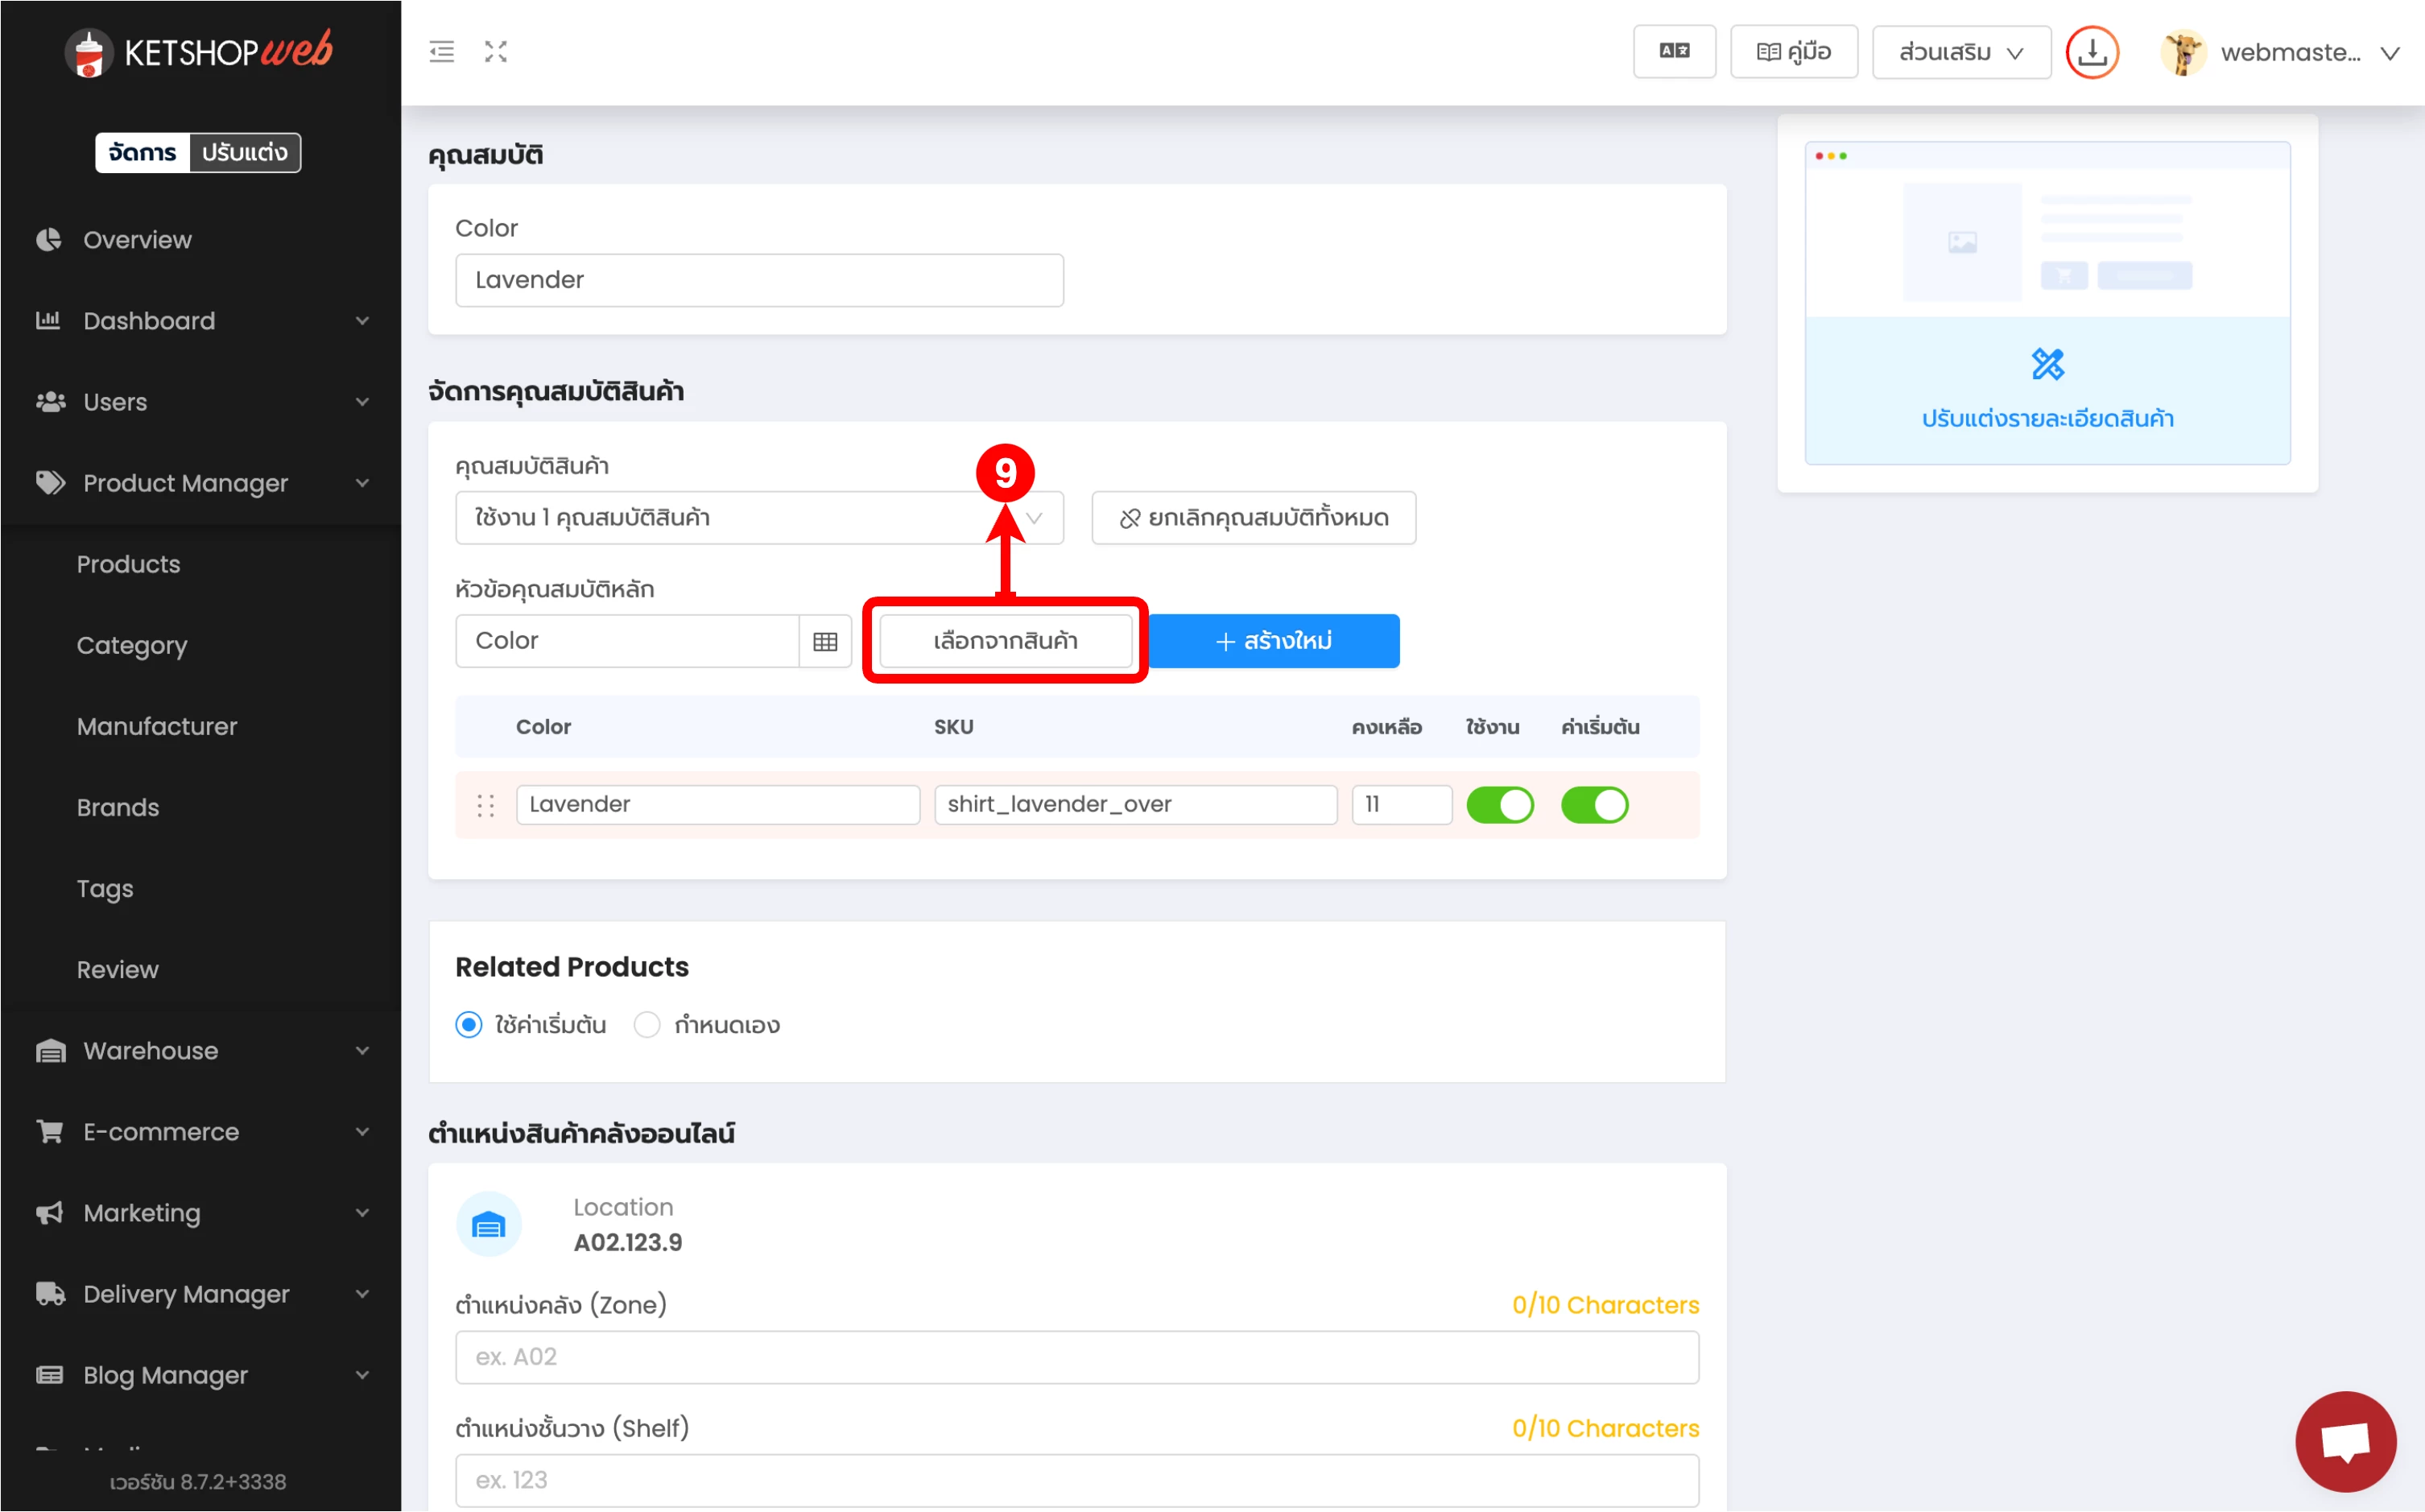Open the คุณสมบัติสินค้า dropdown

(758, 518)
